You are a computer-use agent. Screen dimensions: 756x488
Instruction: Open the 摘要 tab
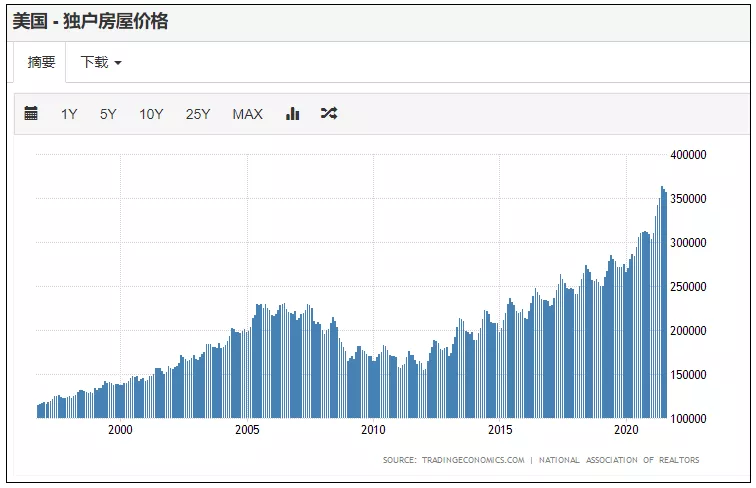click(41, 62)
